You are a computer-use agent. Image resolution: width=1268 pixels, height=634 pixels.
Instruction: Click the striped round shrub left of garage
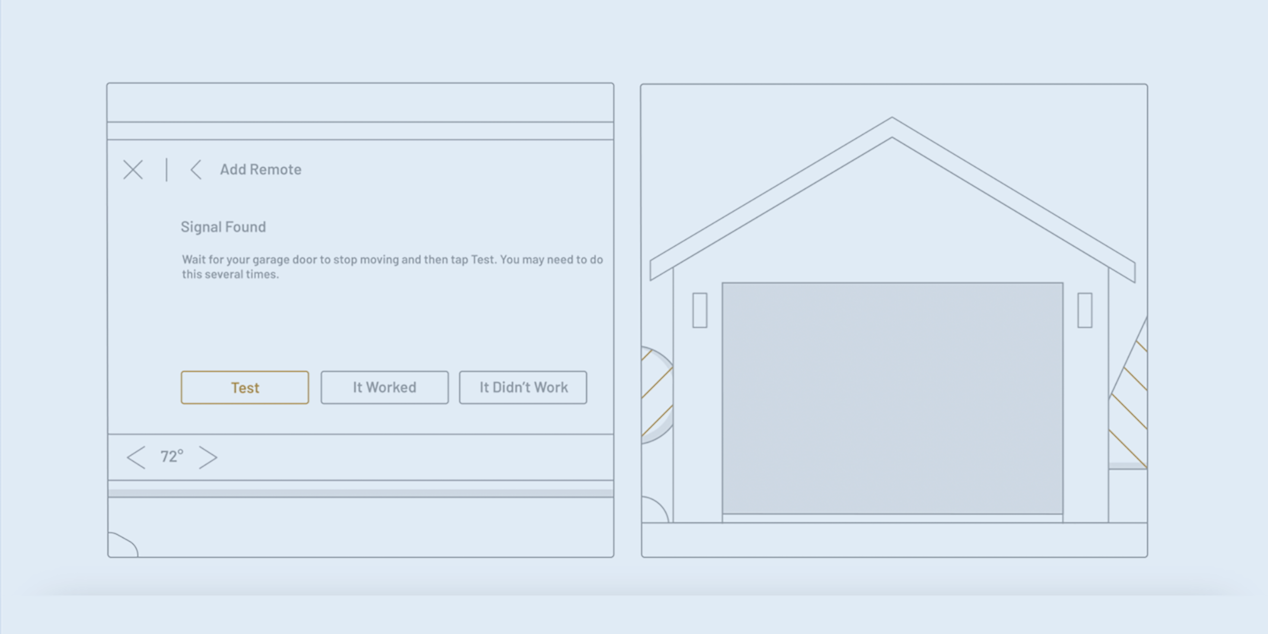[x=656, y=395]
